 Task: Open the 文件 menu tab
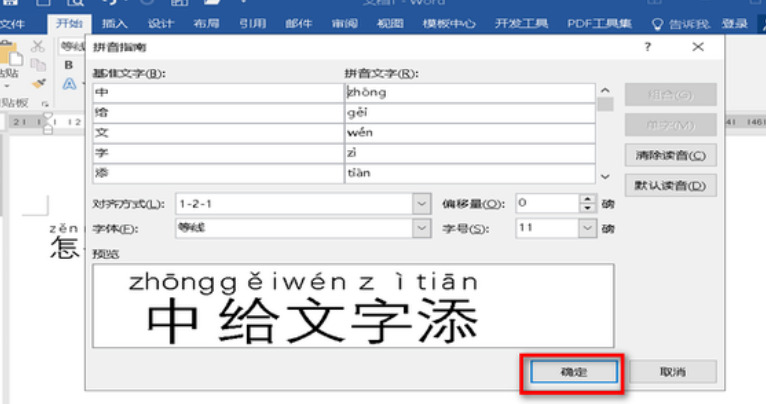(x=13, y=24)
